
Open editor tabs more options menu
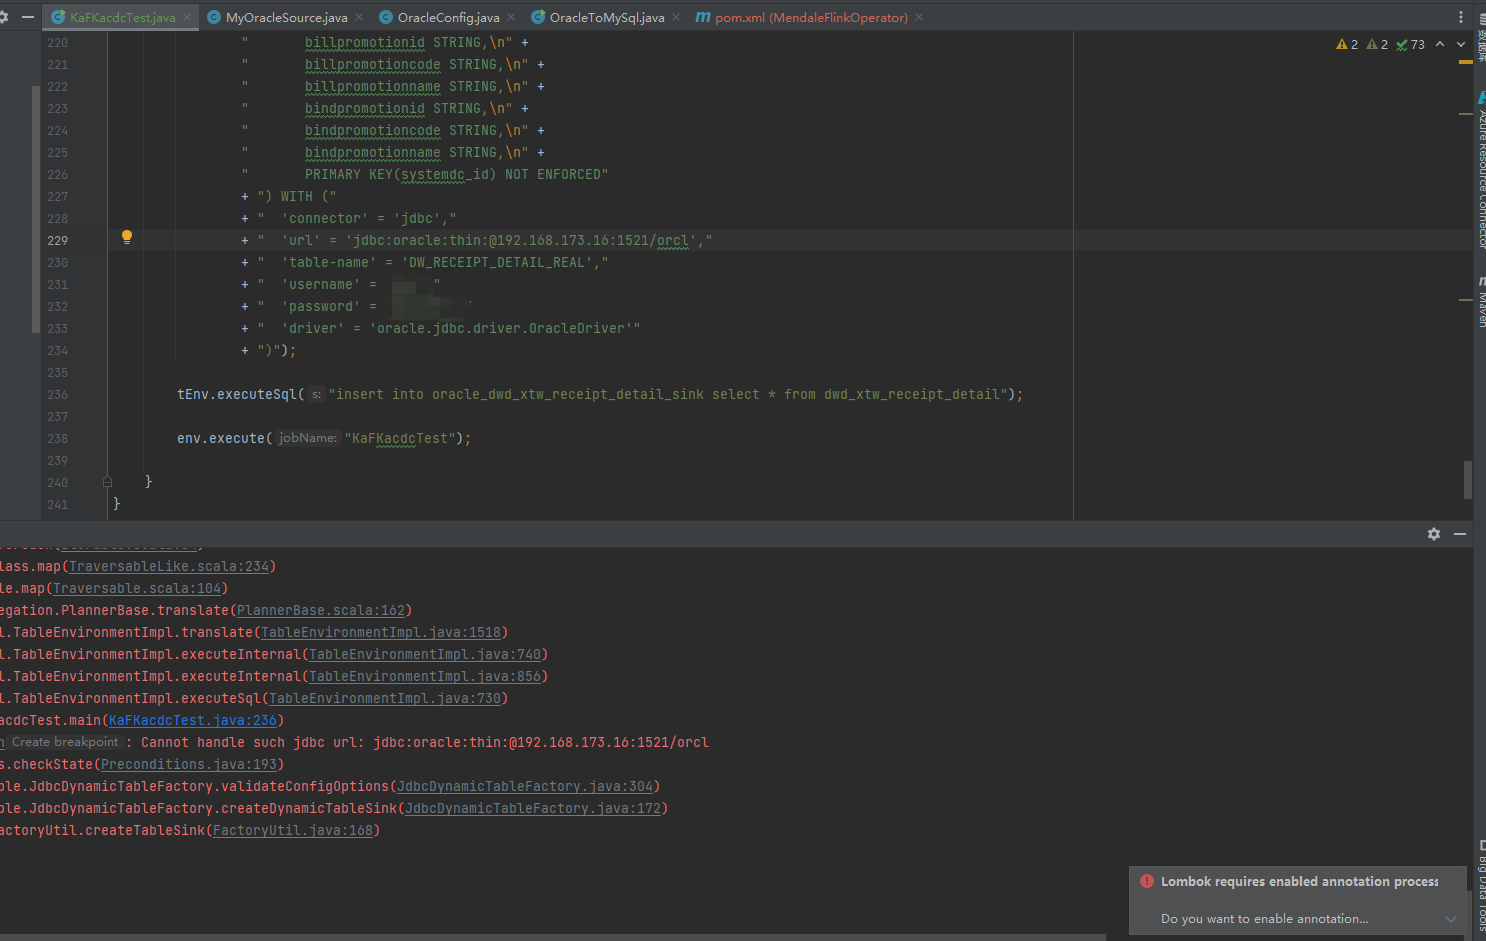coord(1461,17)
